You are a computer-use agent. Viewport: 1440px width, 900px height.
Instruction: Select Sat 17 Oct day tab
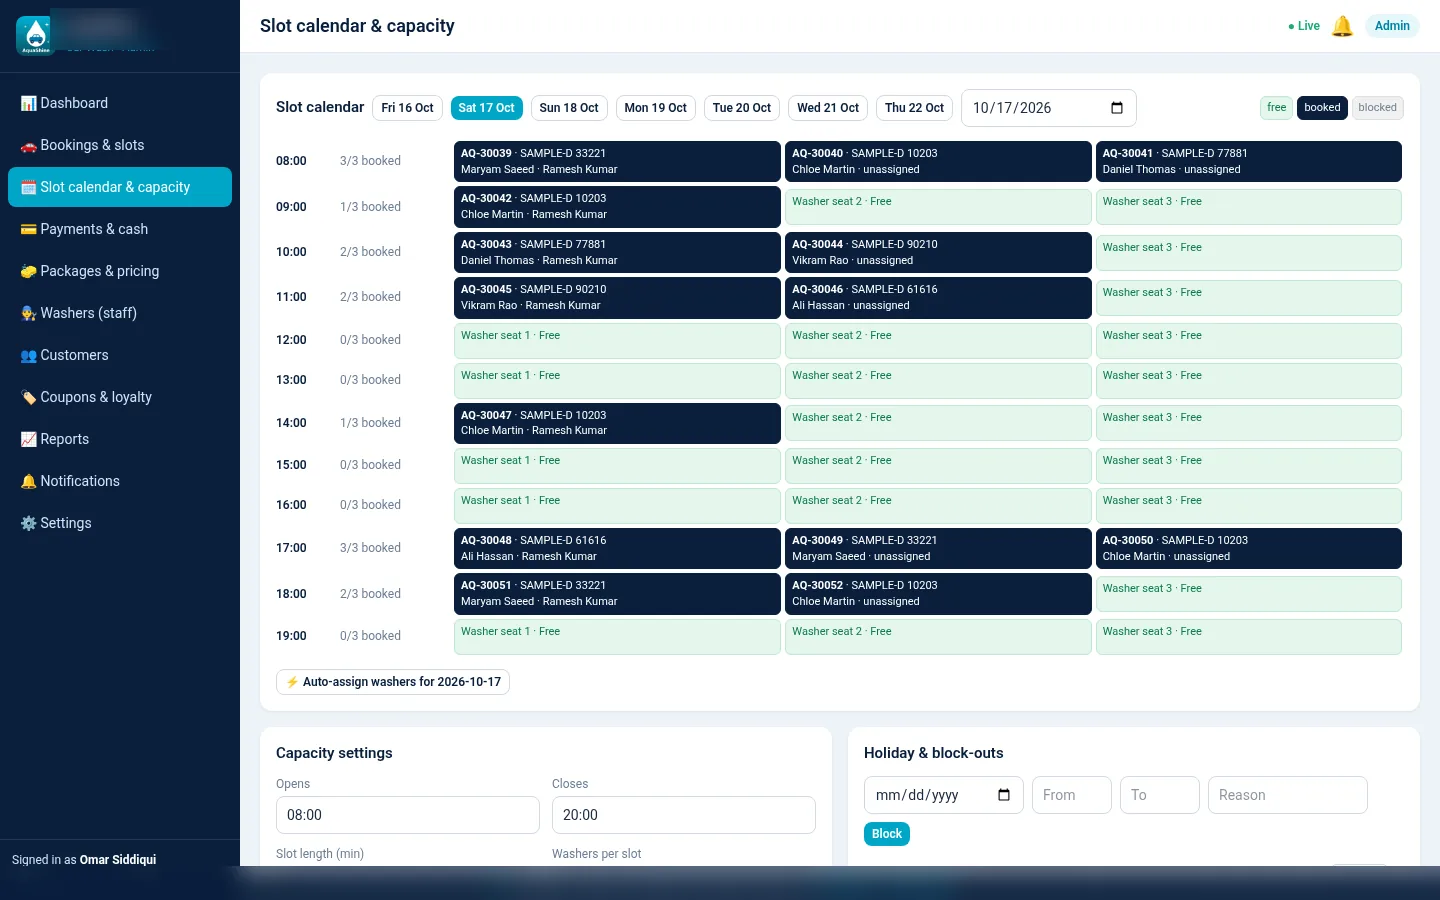click(486, 108)
